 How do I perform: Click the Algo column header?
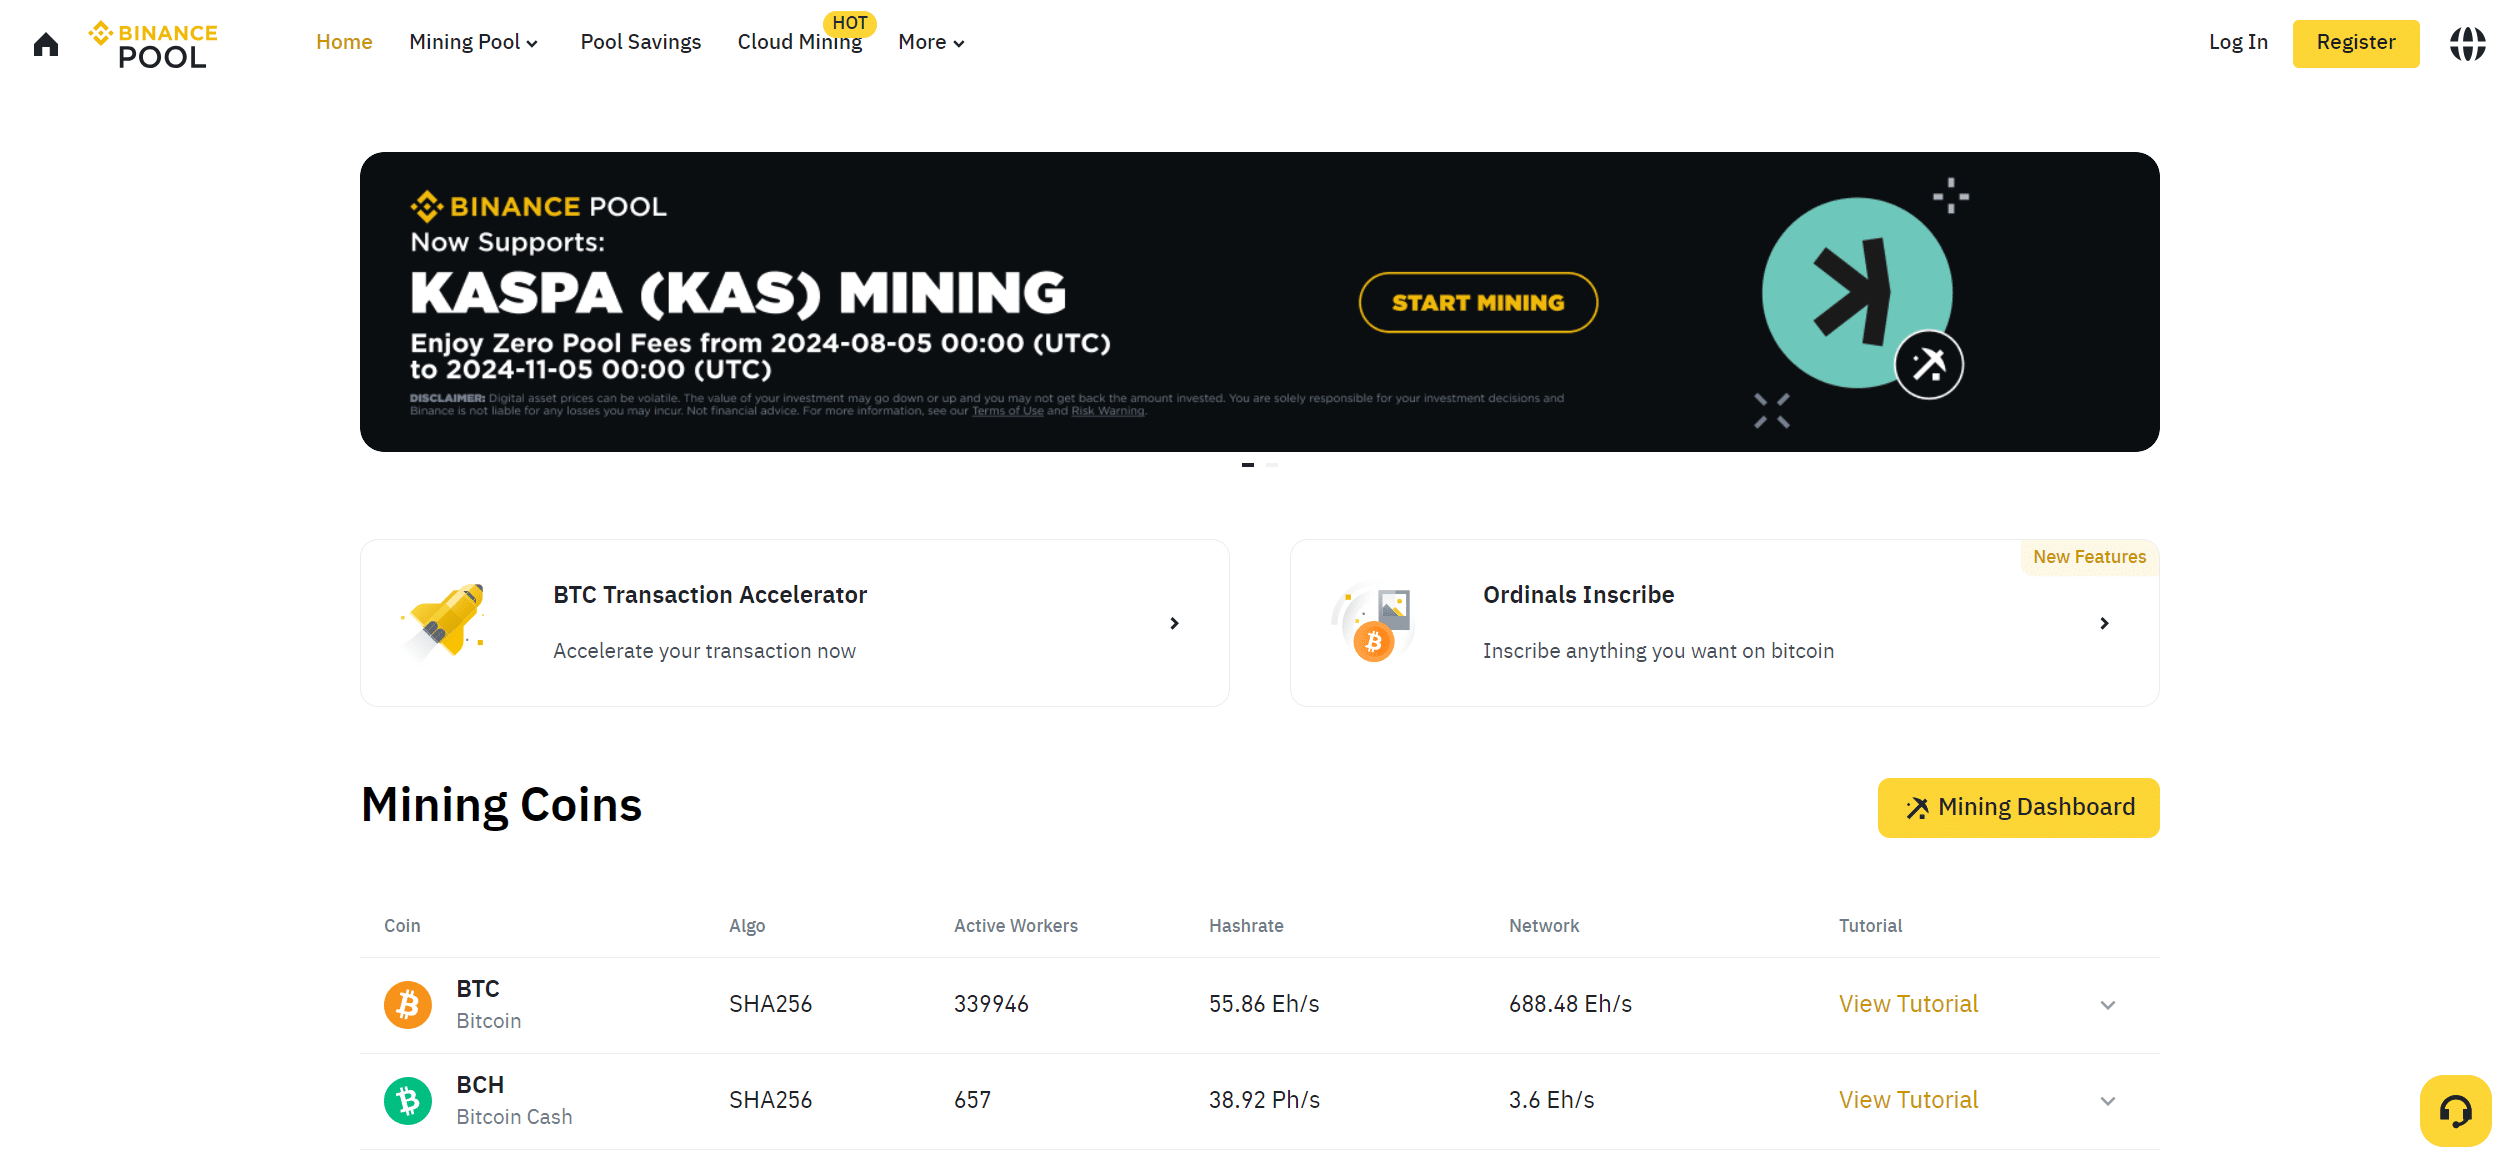pyautogui.click(x=747, y=926)
